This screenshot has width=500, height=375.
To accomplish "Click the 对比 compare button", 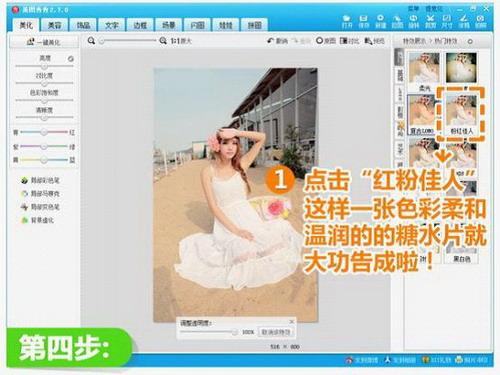I will click(x=349, y=41).
